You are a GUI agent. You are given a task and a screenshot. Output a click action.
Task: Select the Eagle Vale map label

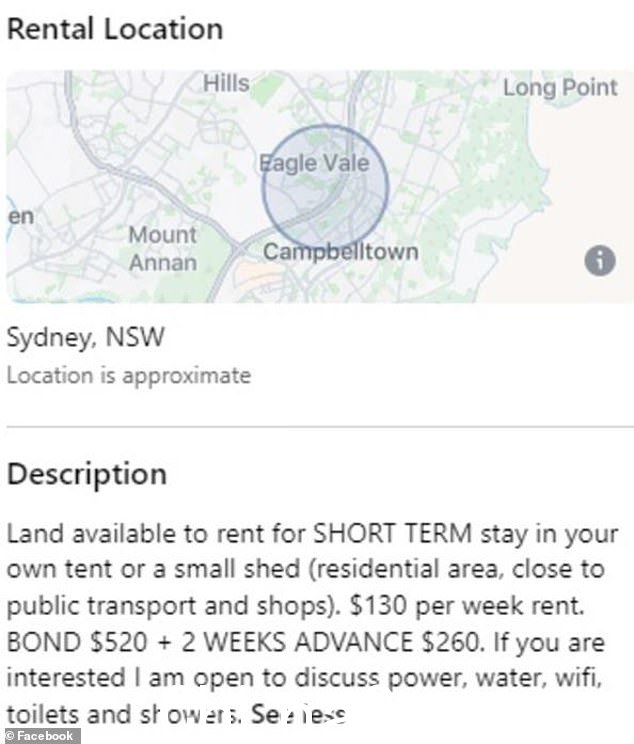[315, 163]
